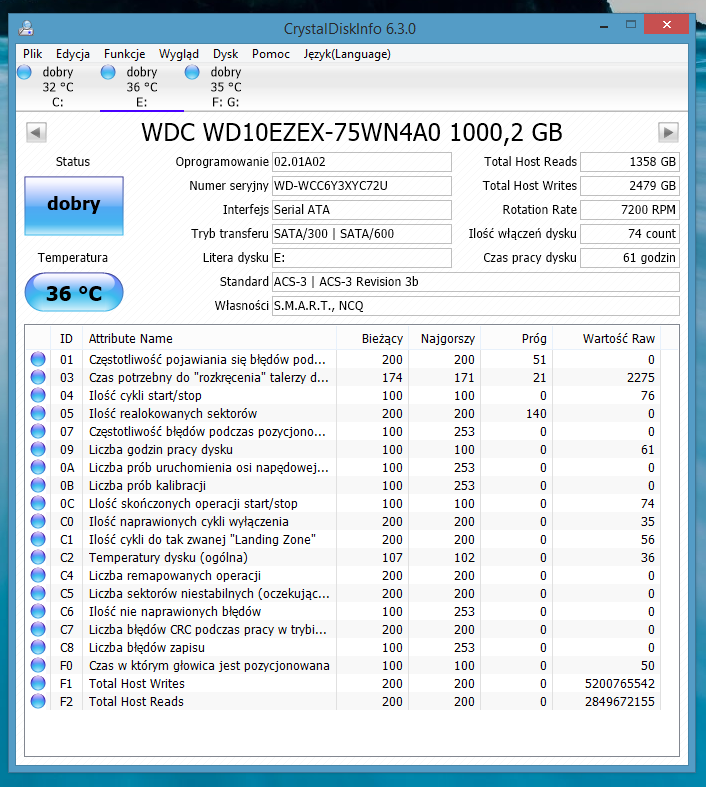Click status orb for attribute 0B
706x787 pixels.
coord(38,486)
